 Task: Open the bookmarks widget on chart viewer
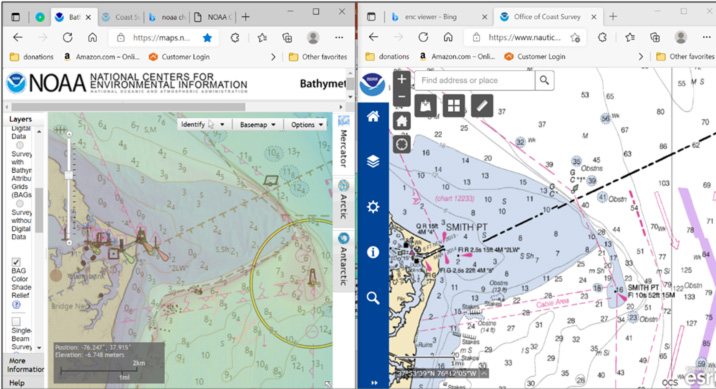tap(426, 106)
